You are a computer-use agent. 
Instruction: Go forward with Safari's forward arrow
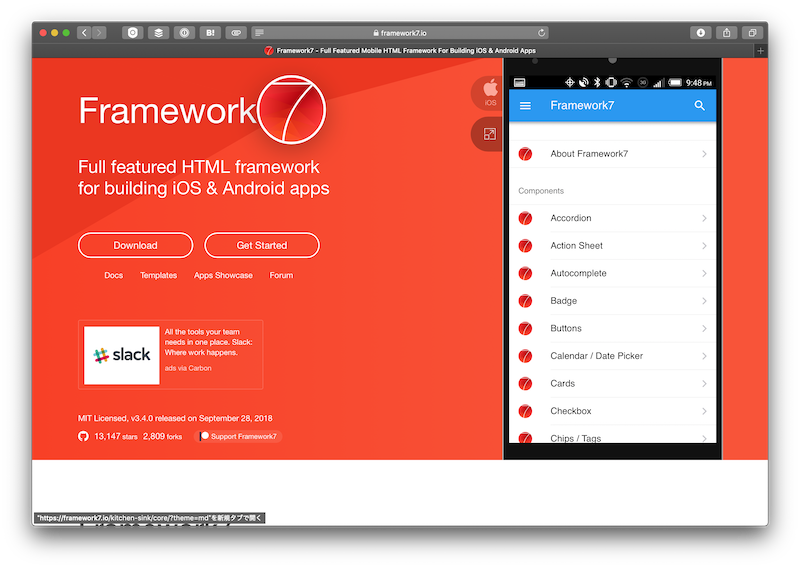(99, 33)
